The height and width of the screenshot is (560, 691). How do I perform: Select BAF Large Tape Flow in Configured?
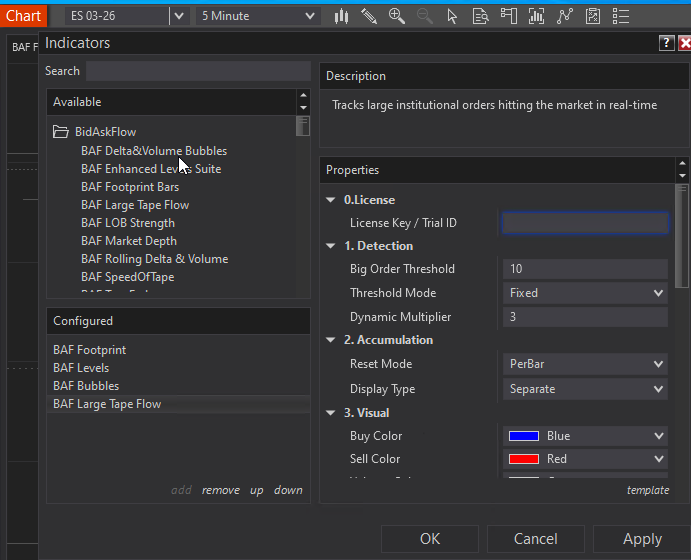point(107,404)
